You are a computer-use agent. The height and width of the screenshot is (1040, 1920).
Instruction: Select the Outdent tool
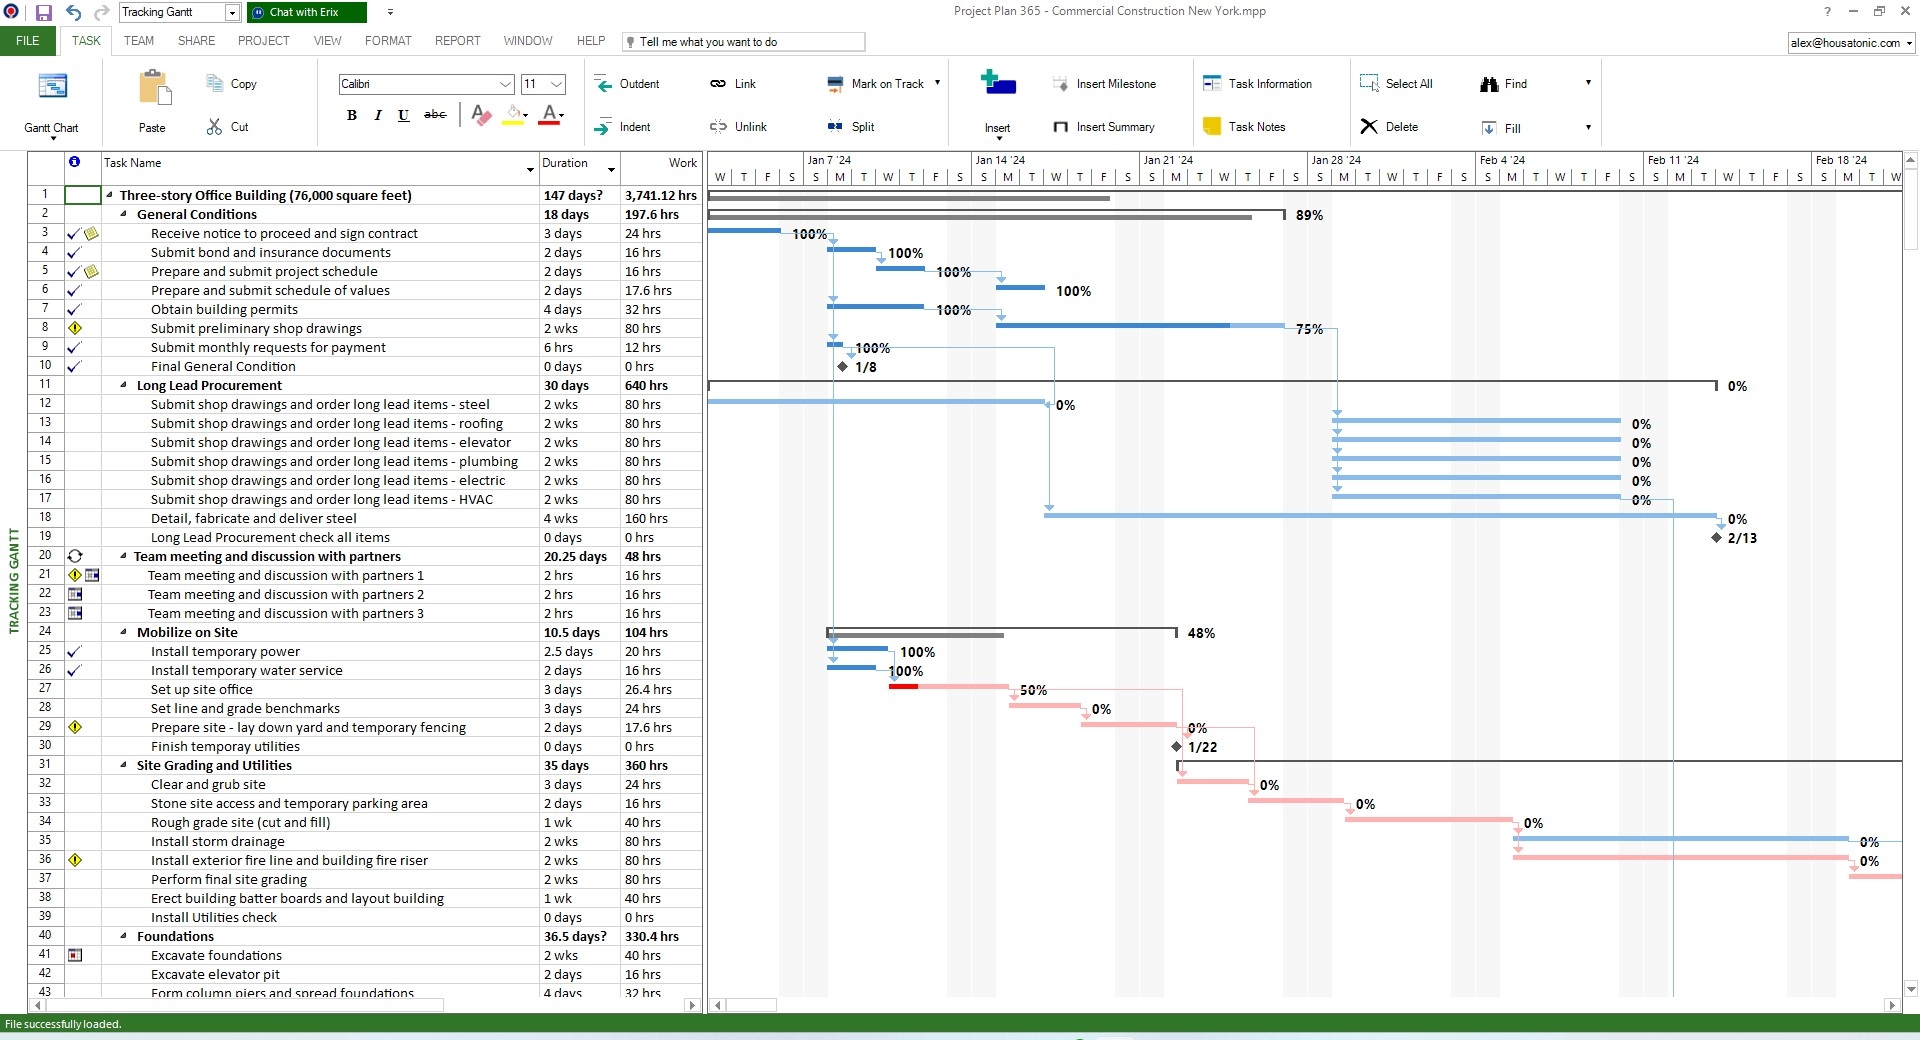pyautogui.click(x=628, y=84)
